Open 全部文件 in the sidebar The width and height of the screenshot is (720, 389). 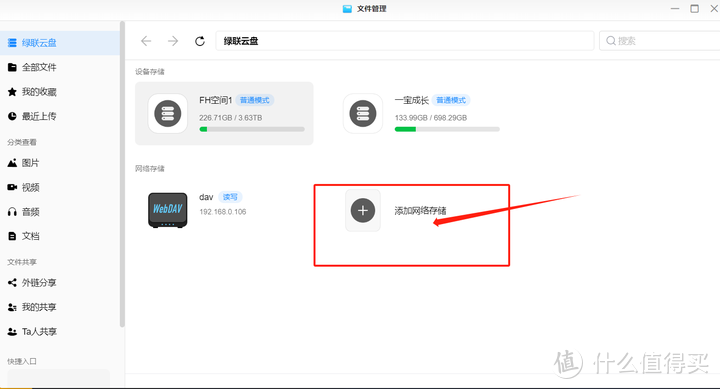pyautogui.click(x=60, y=68)
